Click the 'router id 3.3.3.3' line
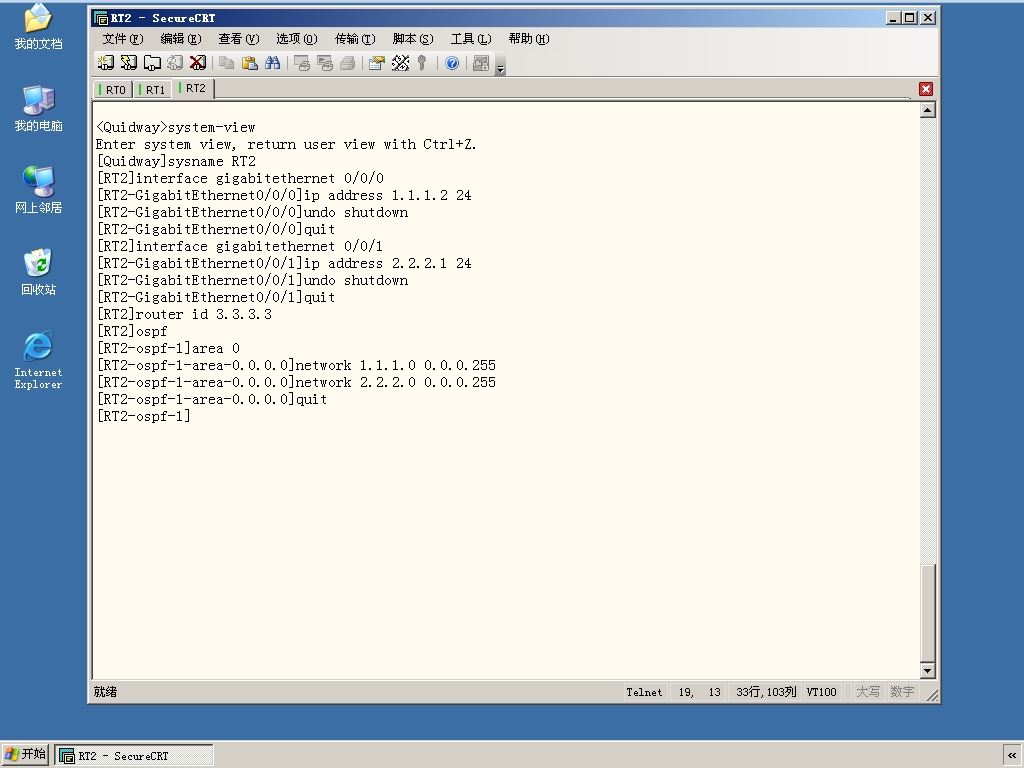1024x768 pixels. [184, 314]
